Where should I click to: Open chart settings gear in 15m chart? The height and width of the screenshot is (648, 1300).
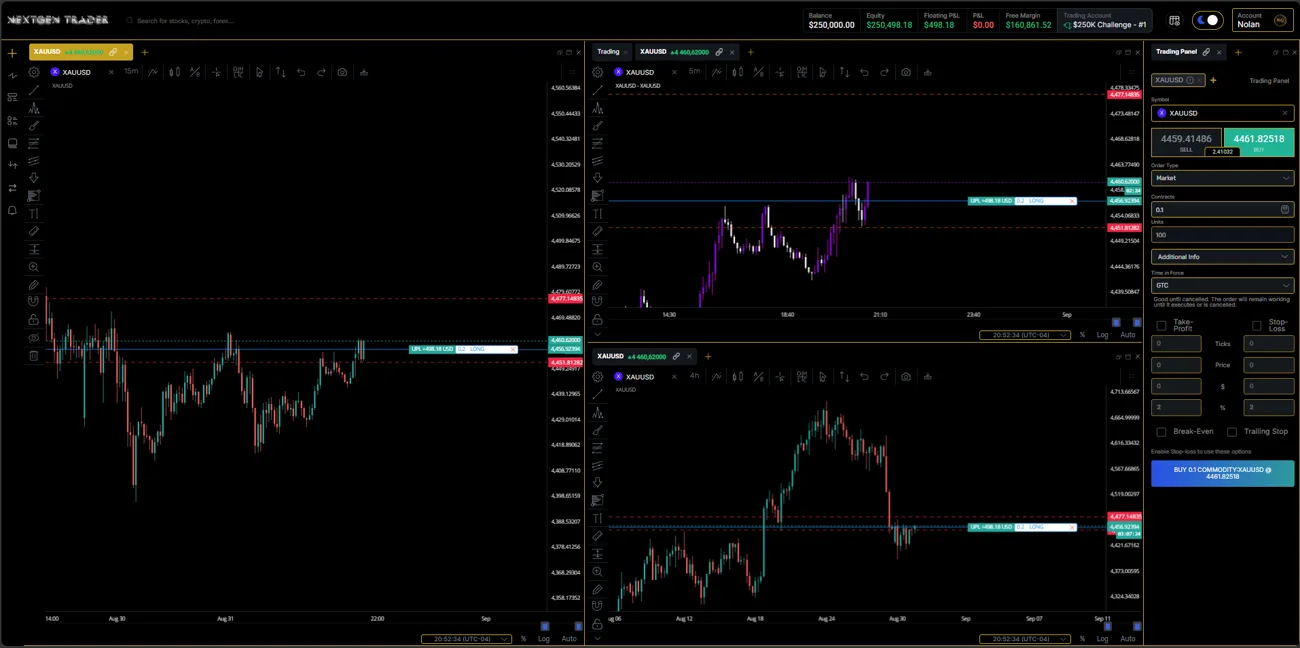[34, 72]
